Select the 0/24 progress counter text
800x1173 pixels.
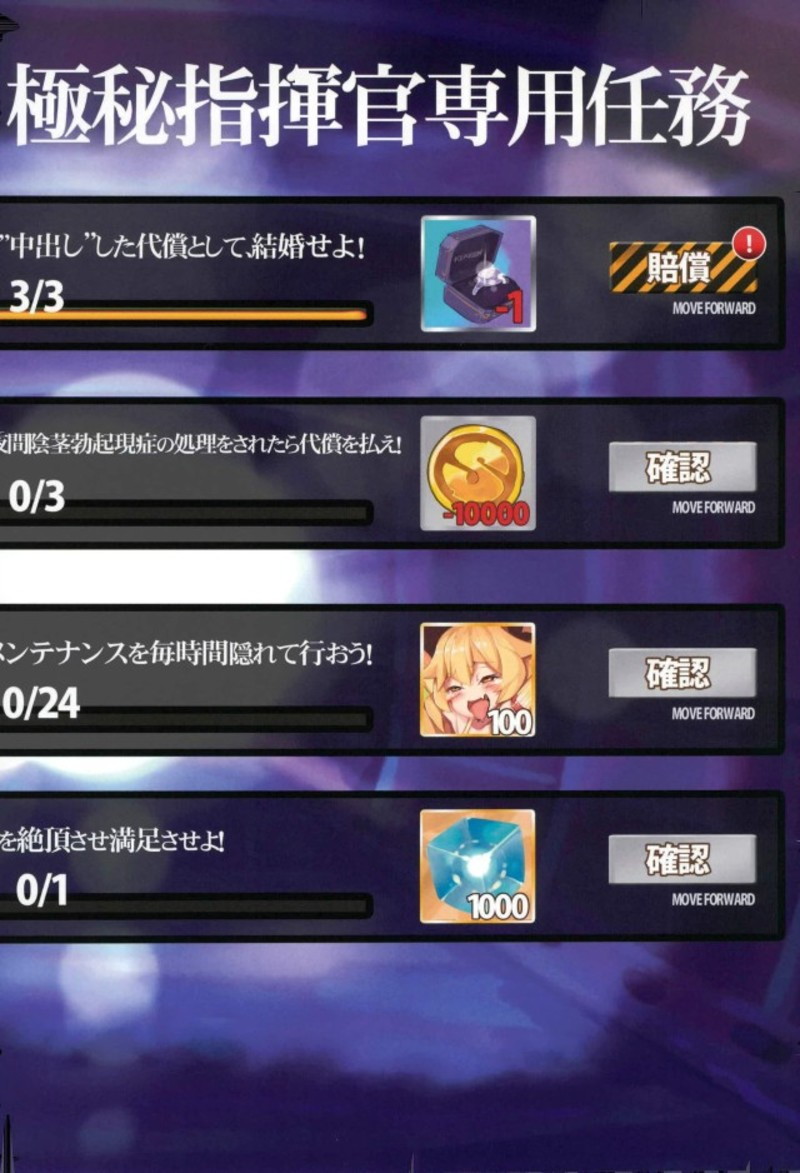click(40, 703)
